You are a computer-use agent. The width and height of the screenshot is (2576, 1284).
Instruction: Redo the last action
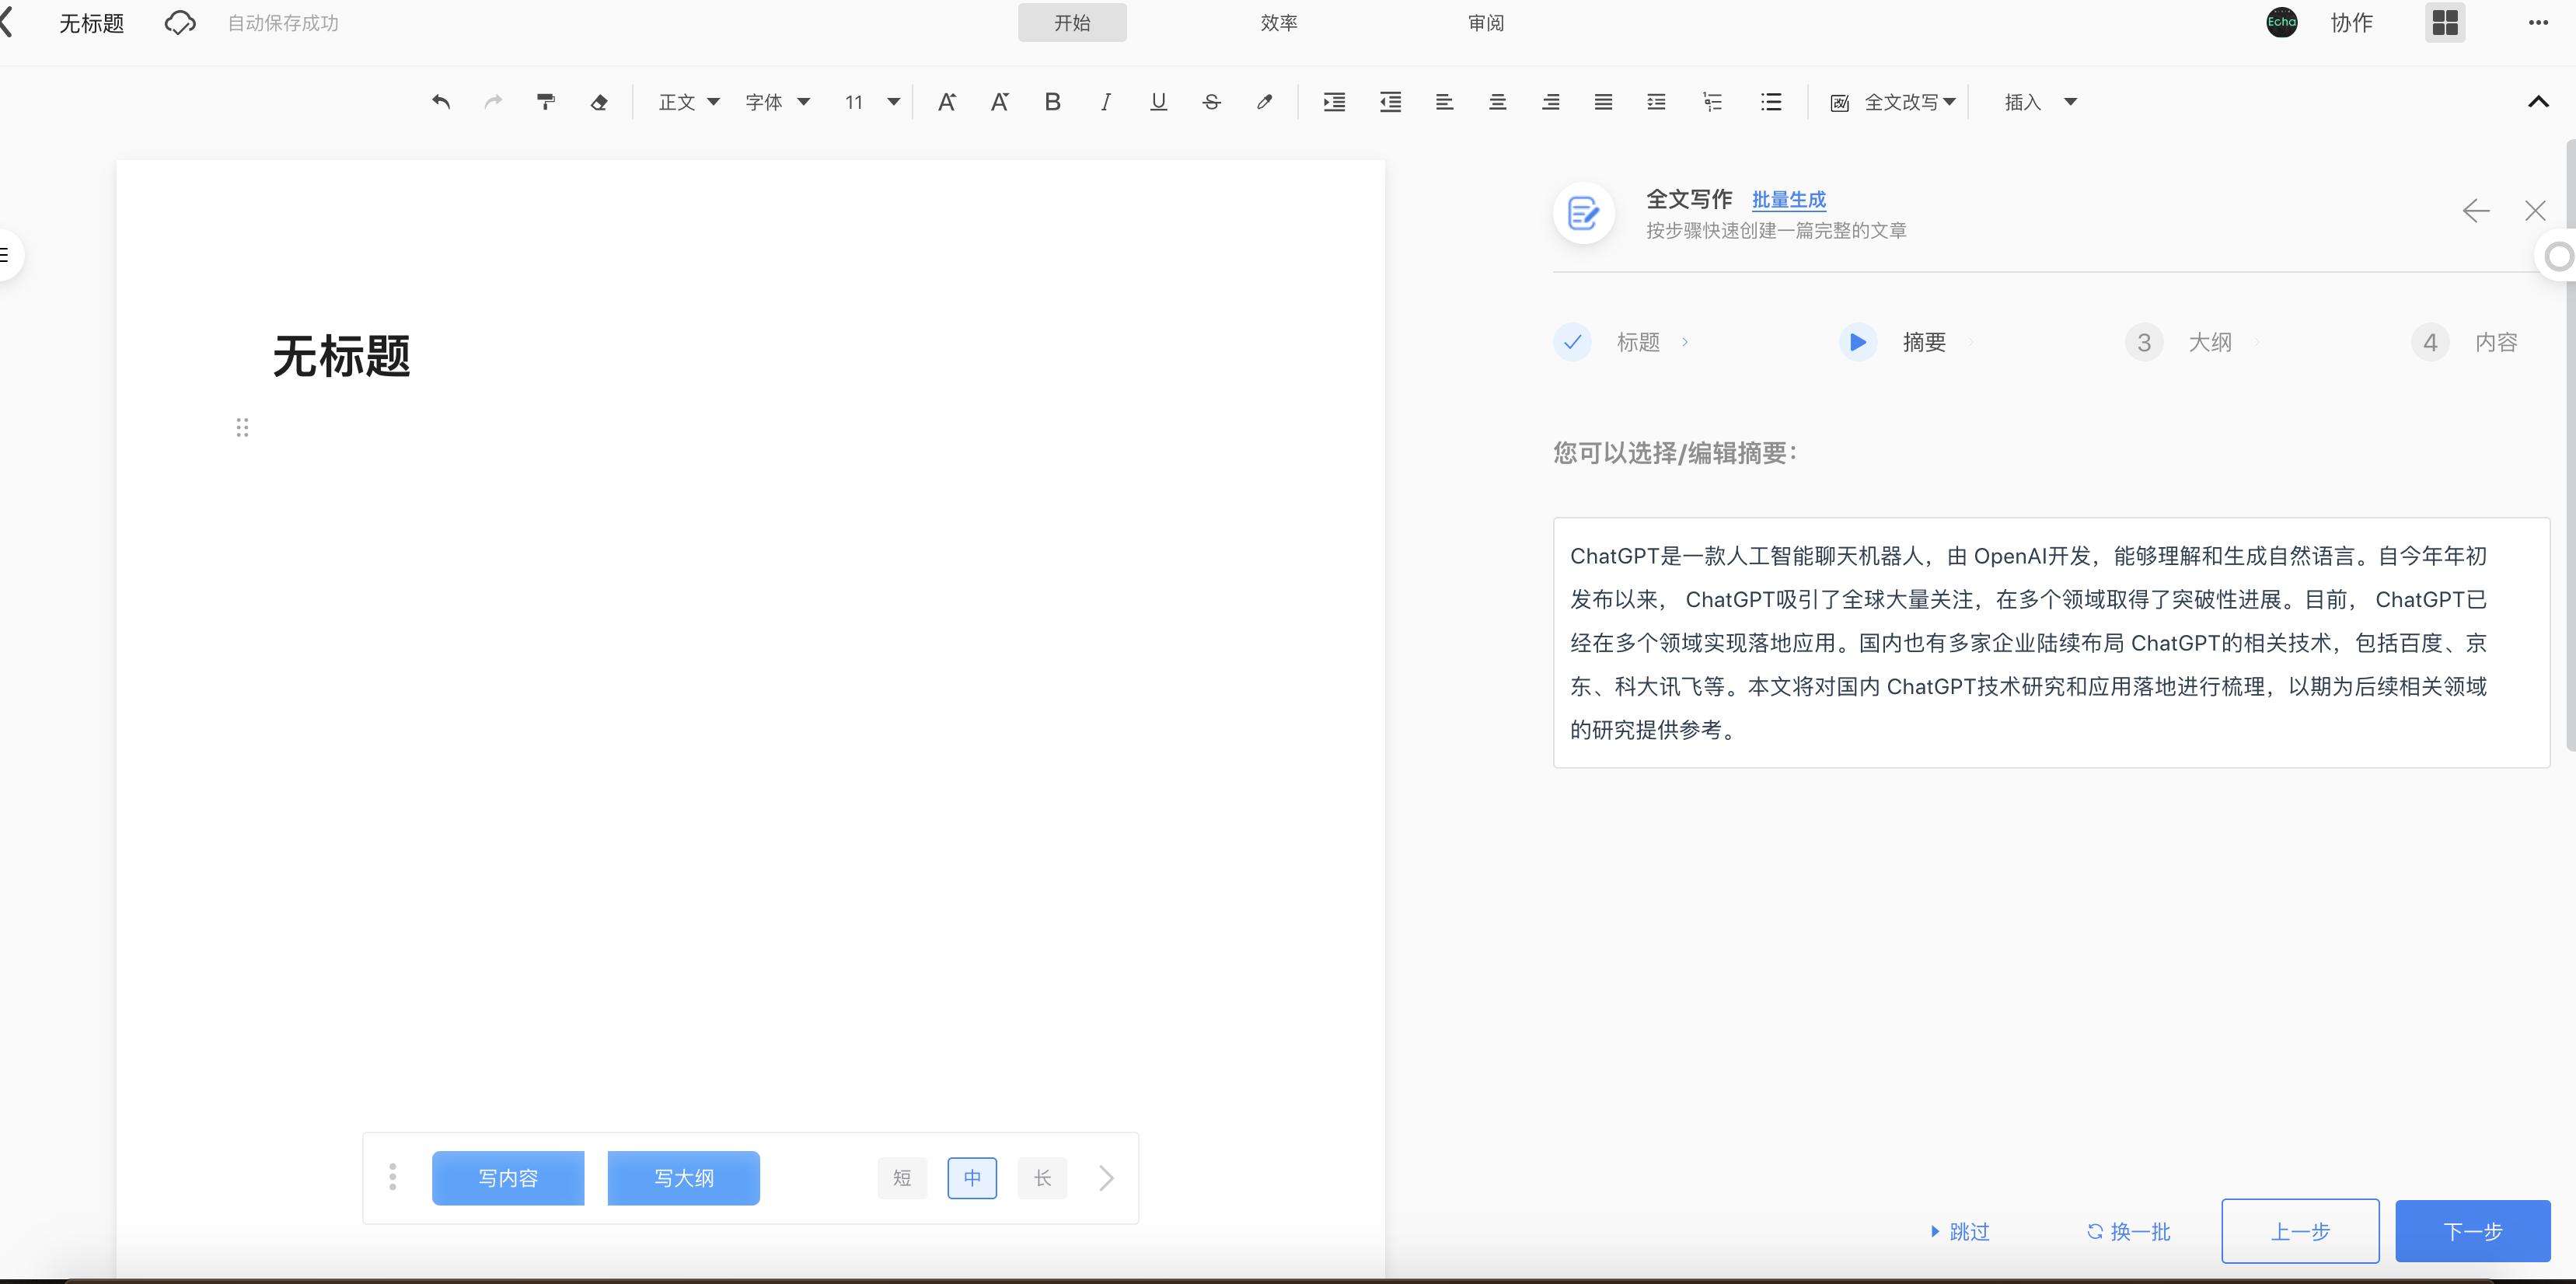coord(492,101)
